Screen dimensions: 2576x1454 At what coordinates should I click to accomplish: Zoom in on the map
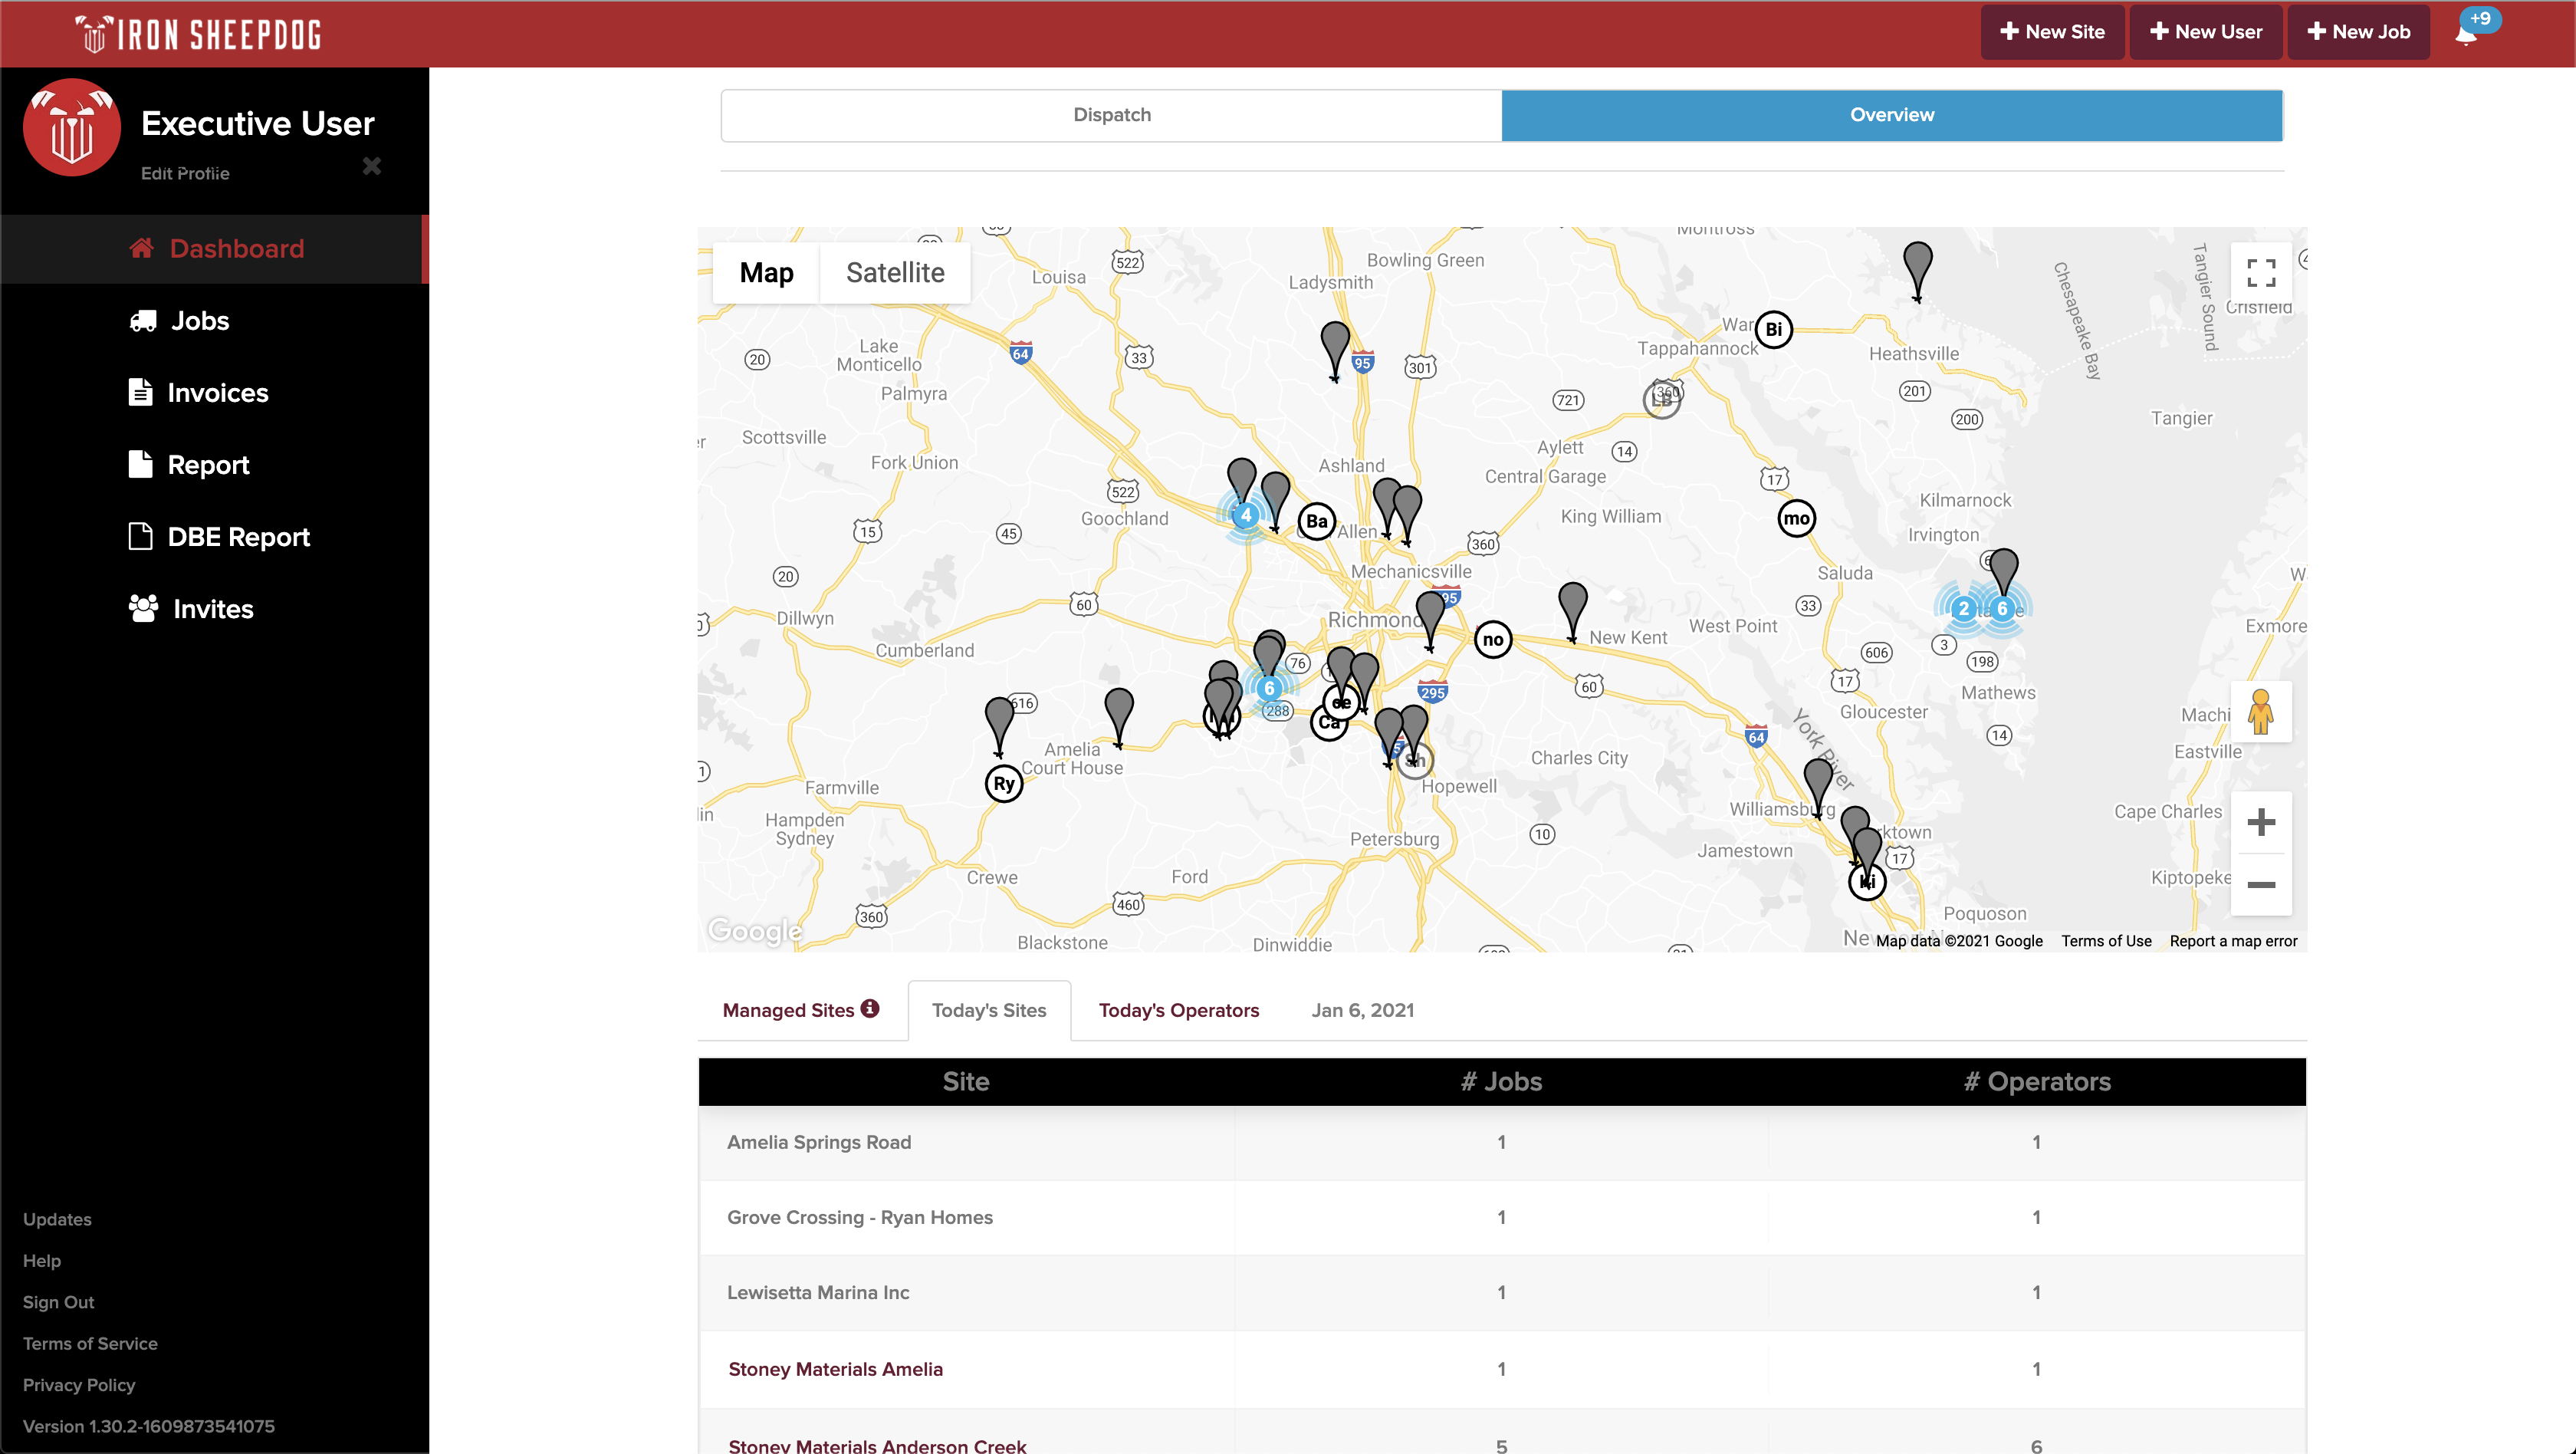(x=2261, y=823)
